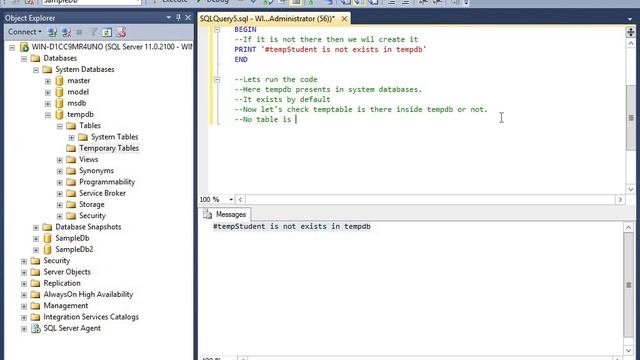
Task: Click the tempdb database cylinder icon
Action: click(x=60, y=114)
